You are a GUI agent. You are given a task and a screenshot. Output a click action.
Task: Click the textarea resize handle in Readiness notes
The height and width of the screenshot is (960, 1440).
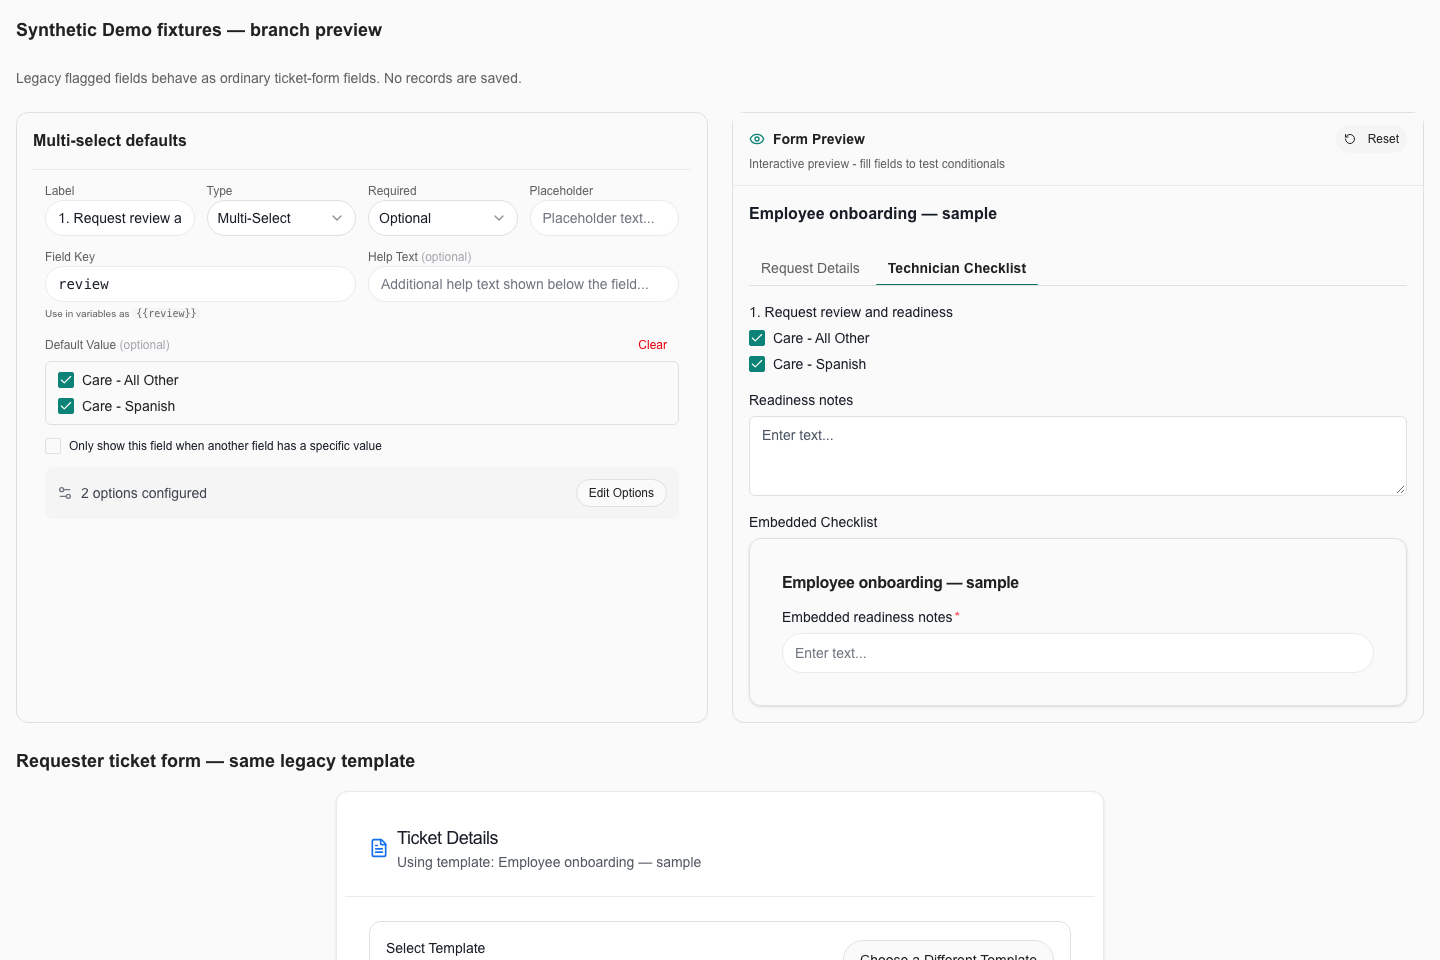[1400, 489]
